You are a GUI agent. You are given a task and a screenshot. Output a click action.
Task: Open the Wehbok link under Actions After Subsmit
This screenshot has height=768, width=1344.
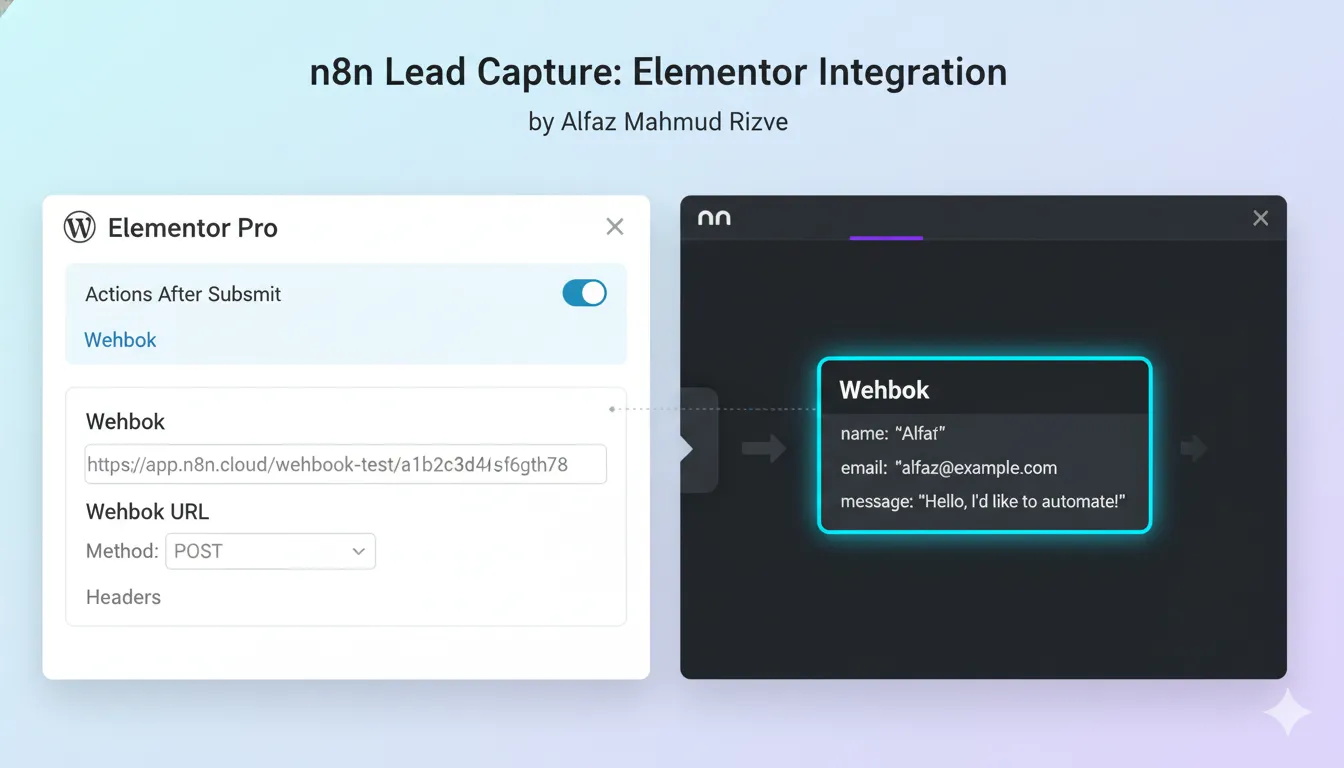(119, 340)
